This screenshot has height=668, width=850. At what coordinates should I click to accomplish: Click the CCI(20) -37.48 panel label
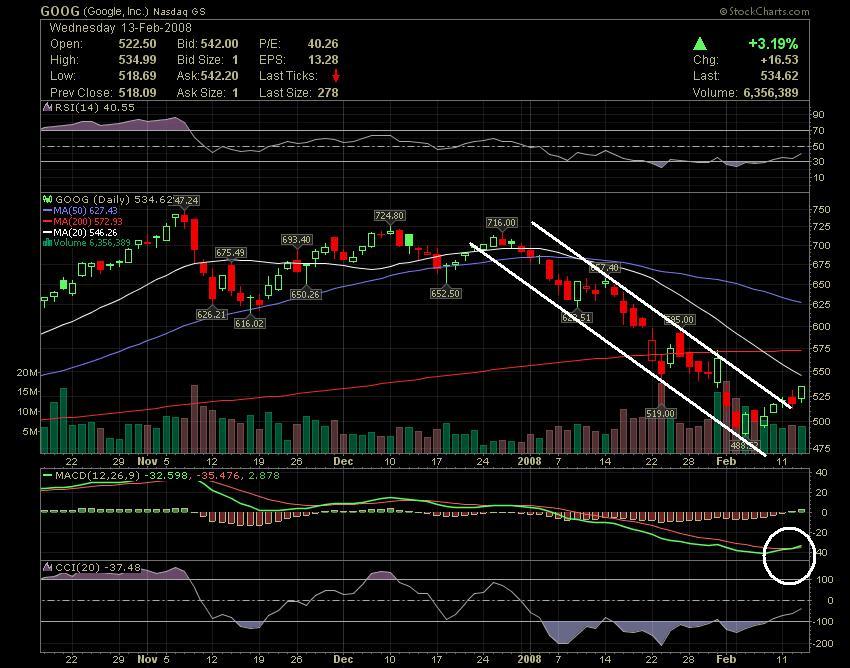pos(98,568)
